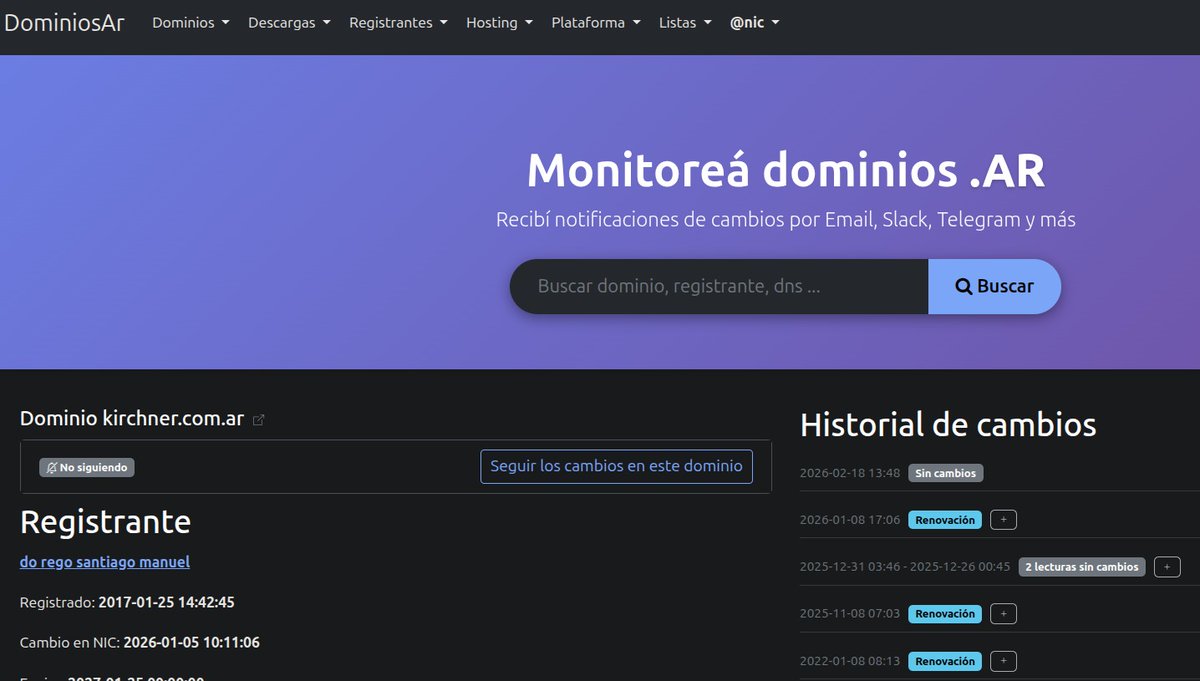Open kirchner.com.ar via the external link icon

[x=259, y=420]
